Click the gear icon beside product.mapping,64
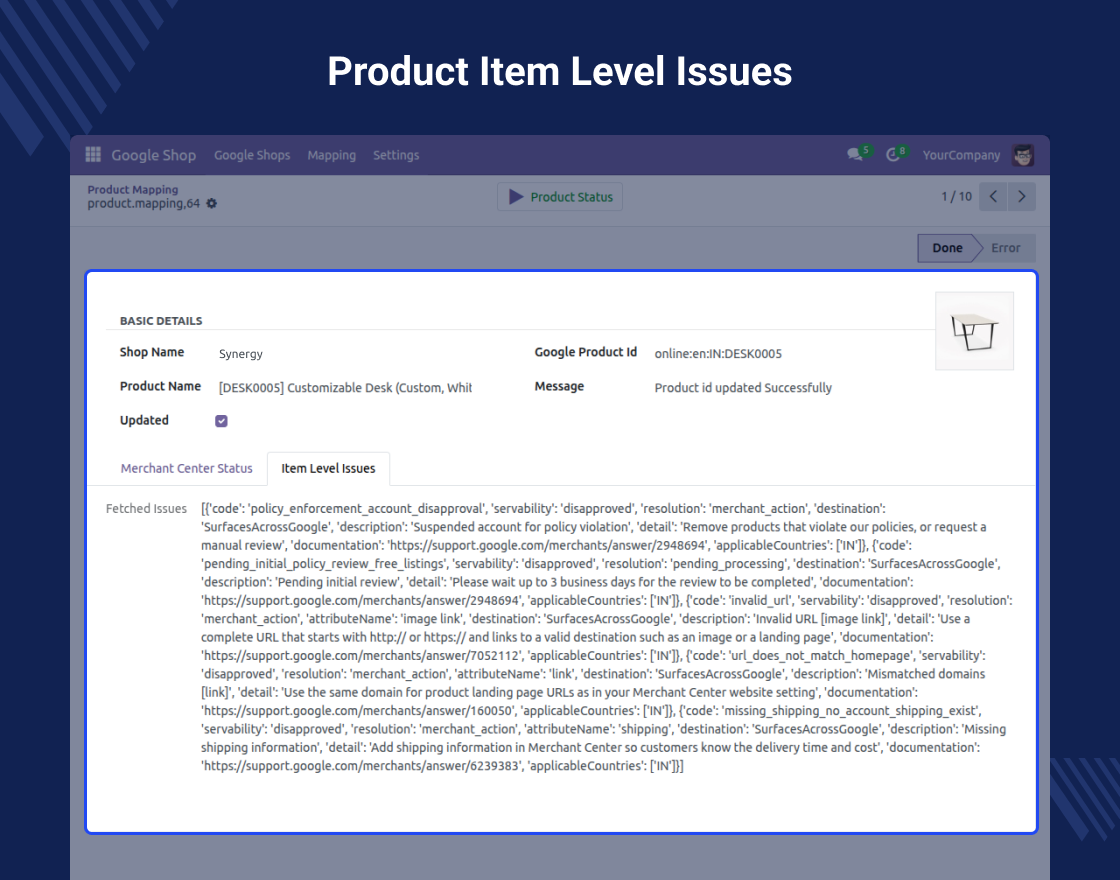The image size is (1120, 880). point(211,204)
